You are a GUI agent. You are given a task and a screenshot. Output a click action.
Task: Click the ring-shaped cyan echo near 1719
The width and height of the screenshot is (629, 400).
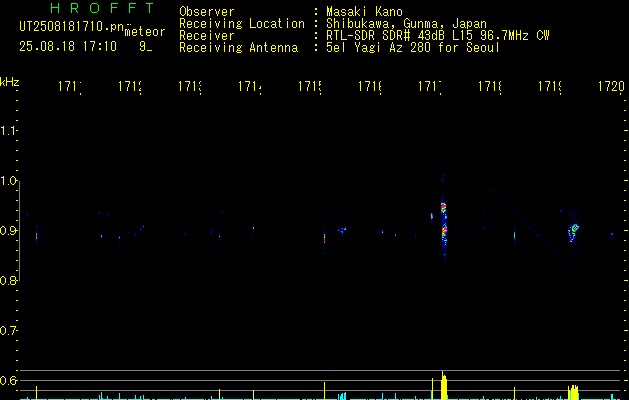573,233
